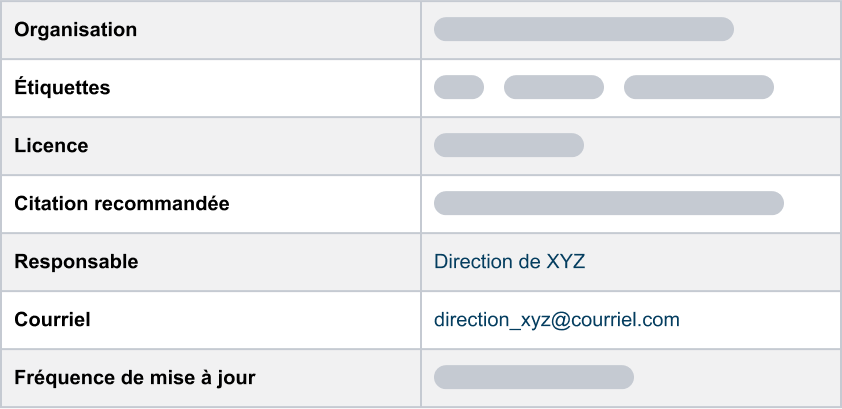The width and height of the screenshot is (842, 409).
Task: Open the Direction de XYZ link
Action: pos(509,262)
